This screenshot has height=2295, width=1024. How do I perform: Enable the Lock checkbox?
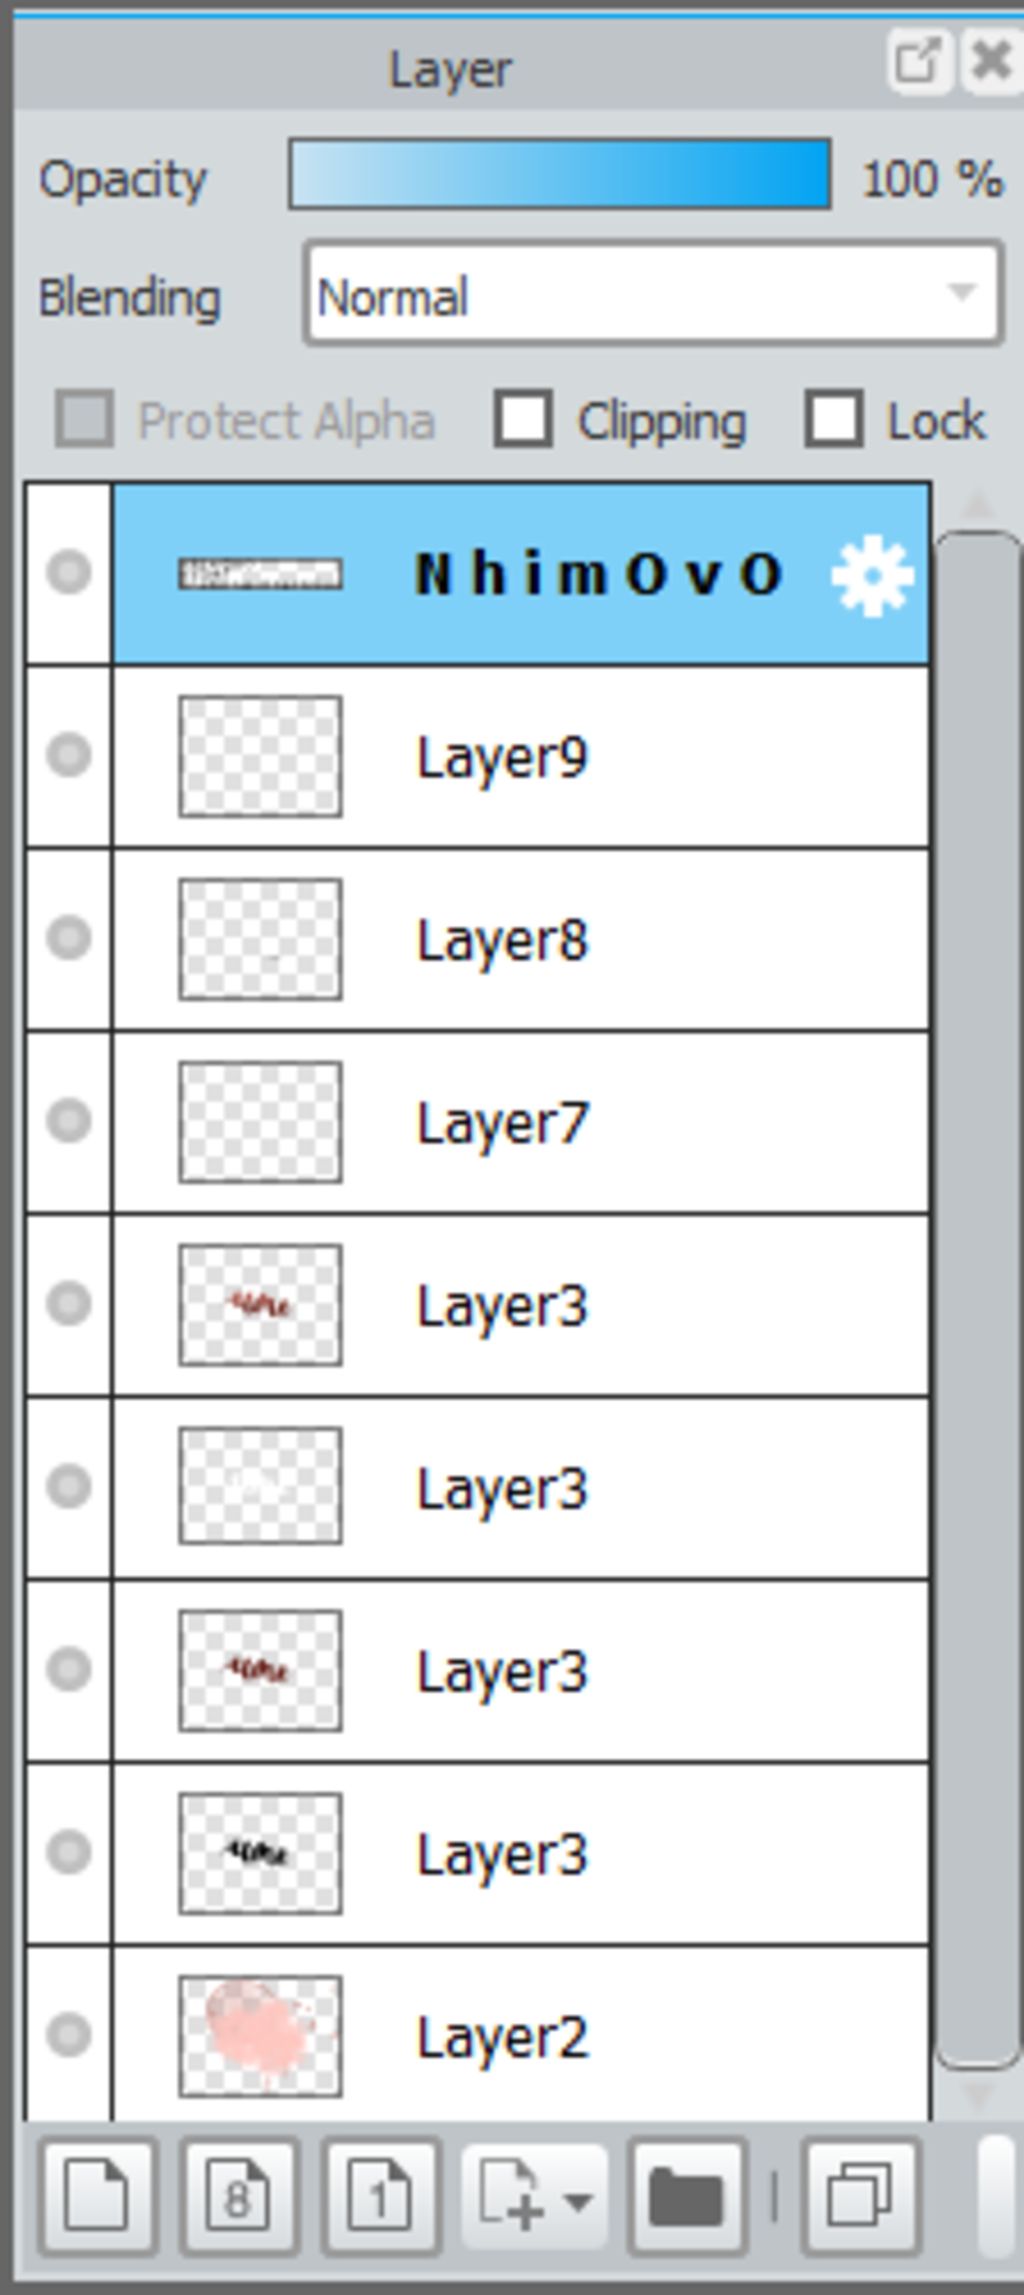(x=833, y=418)
